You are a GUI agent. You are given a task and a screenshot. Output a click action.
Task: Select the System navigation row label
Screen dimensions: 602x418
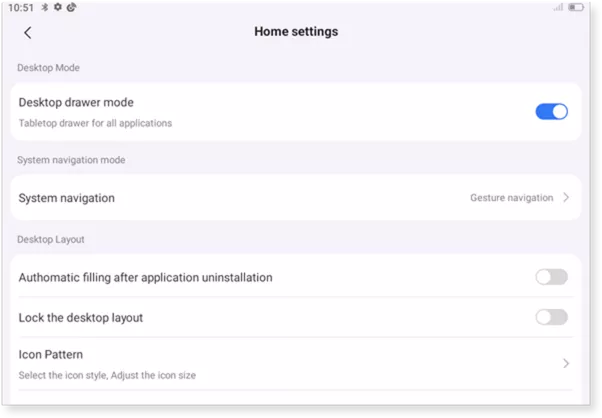pos(66,198)
